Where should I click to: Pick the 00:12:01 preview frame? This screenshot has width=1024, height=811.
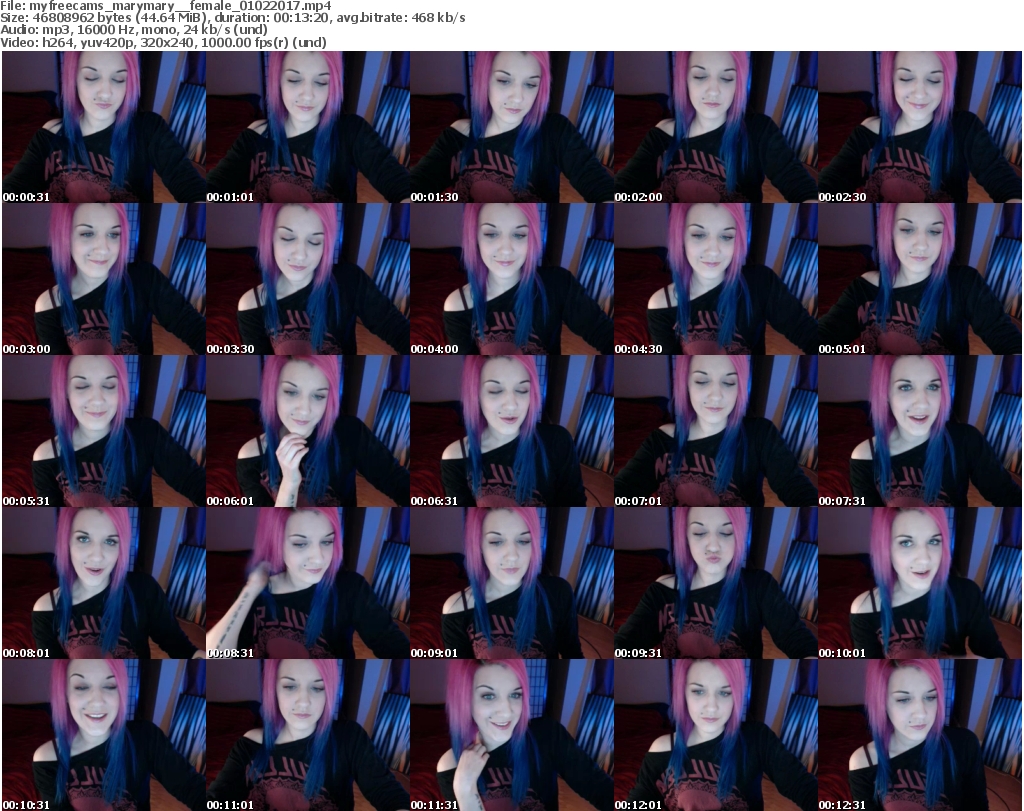pyautogui.click(x=716, y=735)
